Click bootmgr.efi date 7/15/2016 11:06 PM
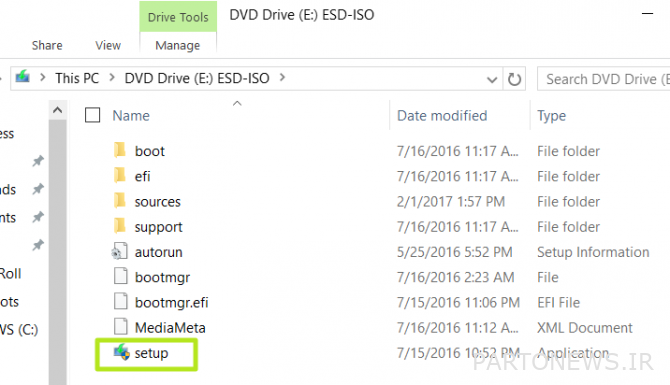Viewport: 670px width, 385px height. [458, 302]
